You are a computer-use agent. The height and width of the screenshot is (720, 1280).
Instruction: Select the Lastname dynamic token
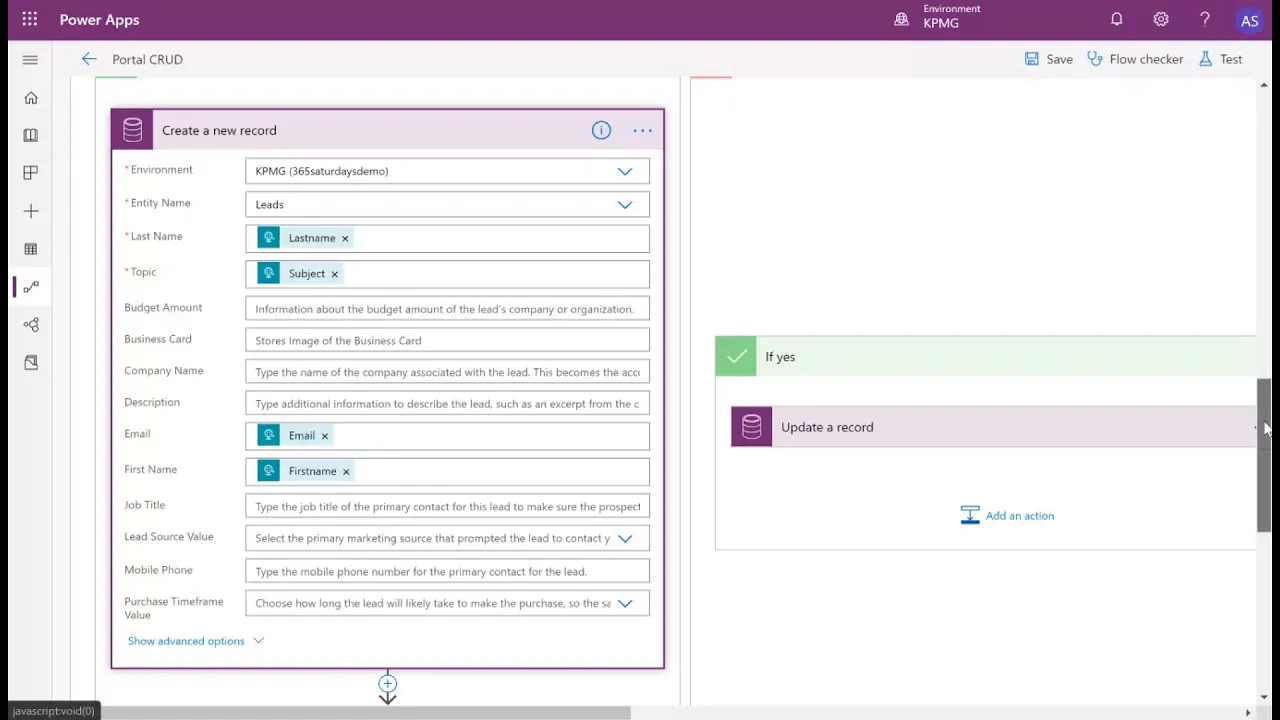click(304, 238)
